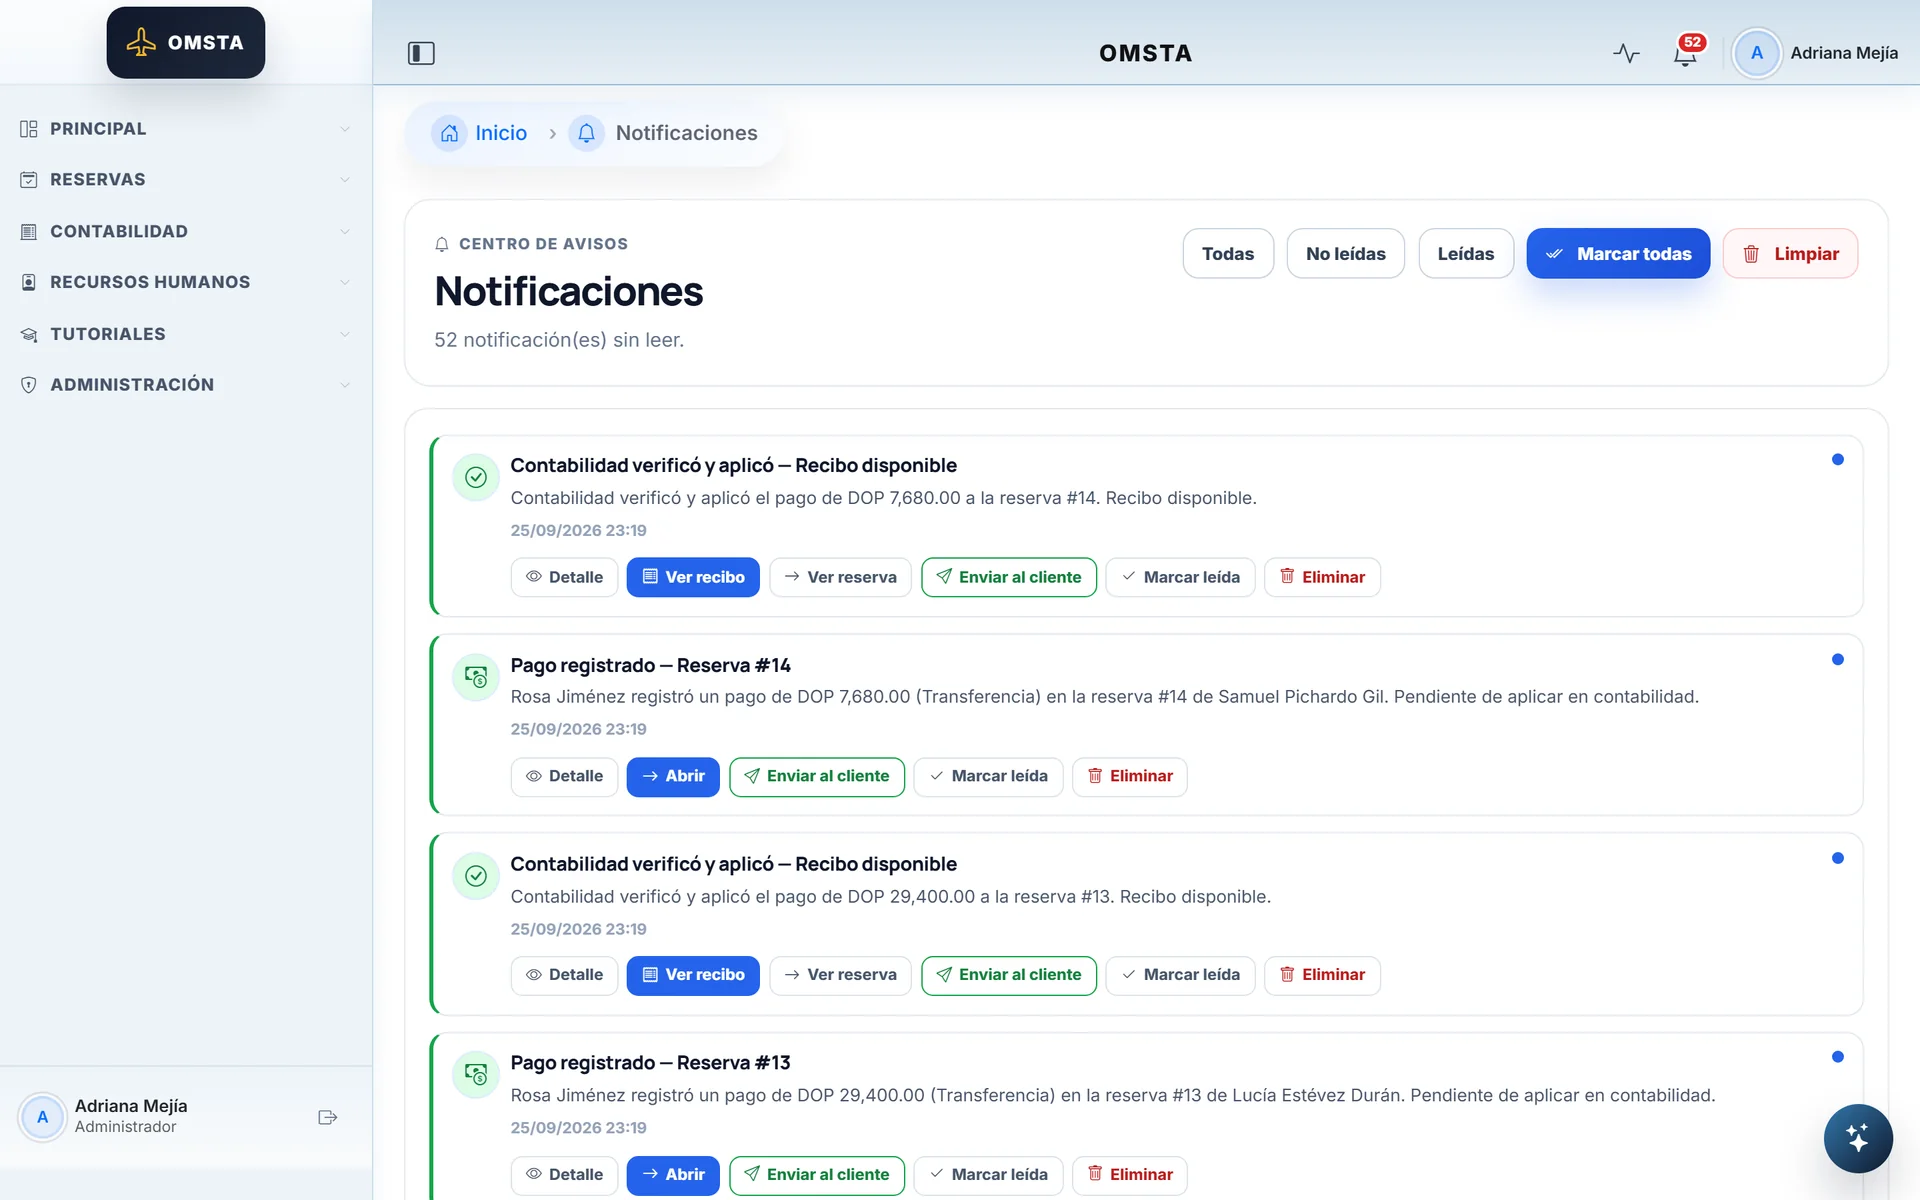Open the sparkle assistant floating button
1920x1200 pixels.
click(x=1857, y=1138)
